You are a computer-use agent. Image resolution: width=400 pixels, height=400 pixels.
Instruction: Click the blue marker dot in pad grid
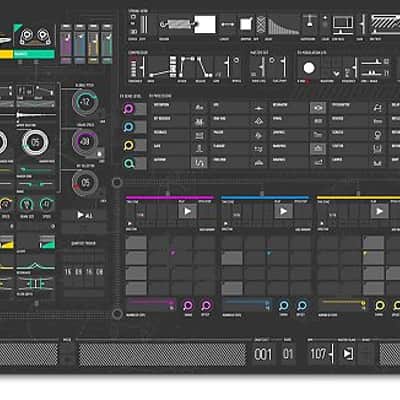tap(269, 253)
